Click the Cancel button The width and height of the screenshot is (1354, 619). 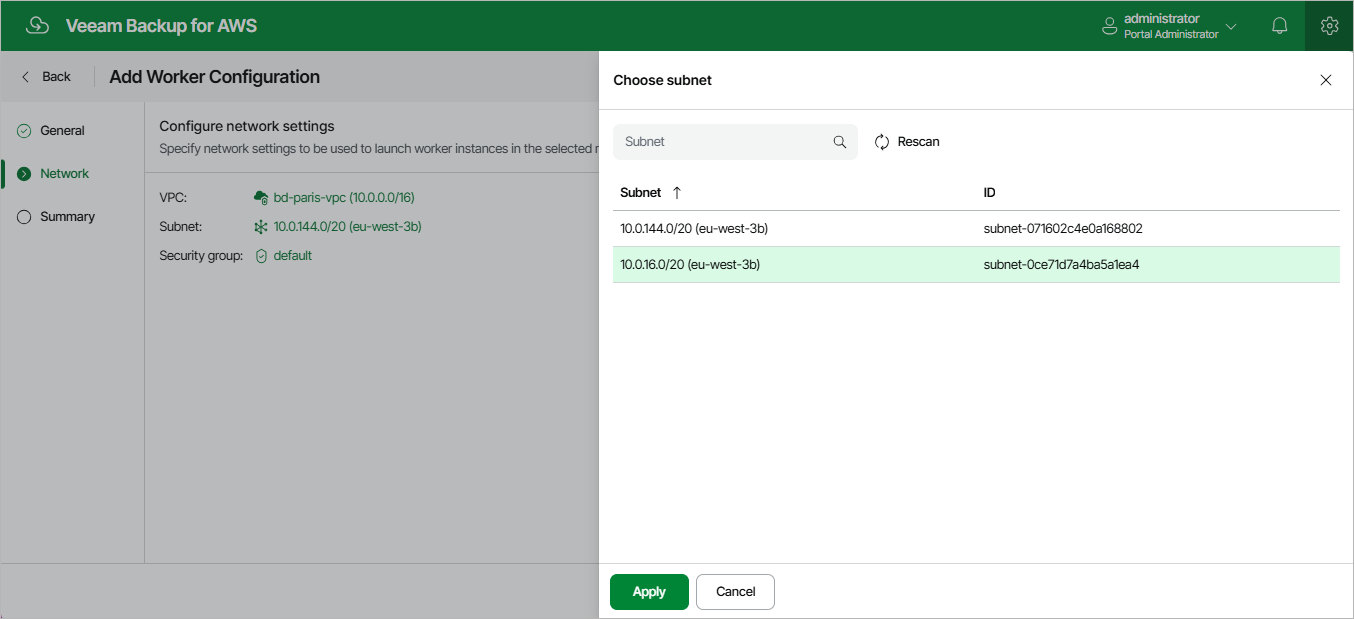click(x=735, y=592)
